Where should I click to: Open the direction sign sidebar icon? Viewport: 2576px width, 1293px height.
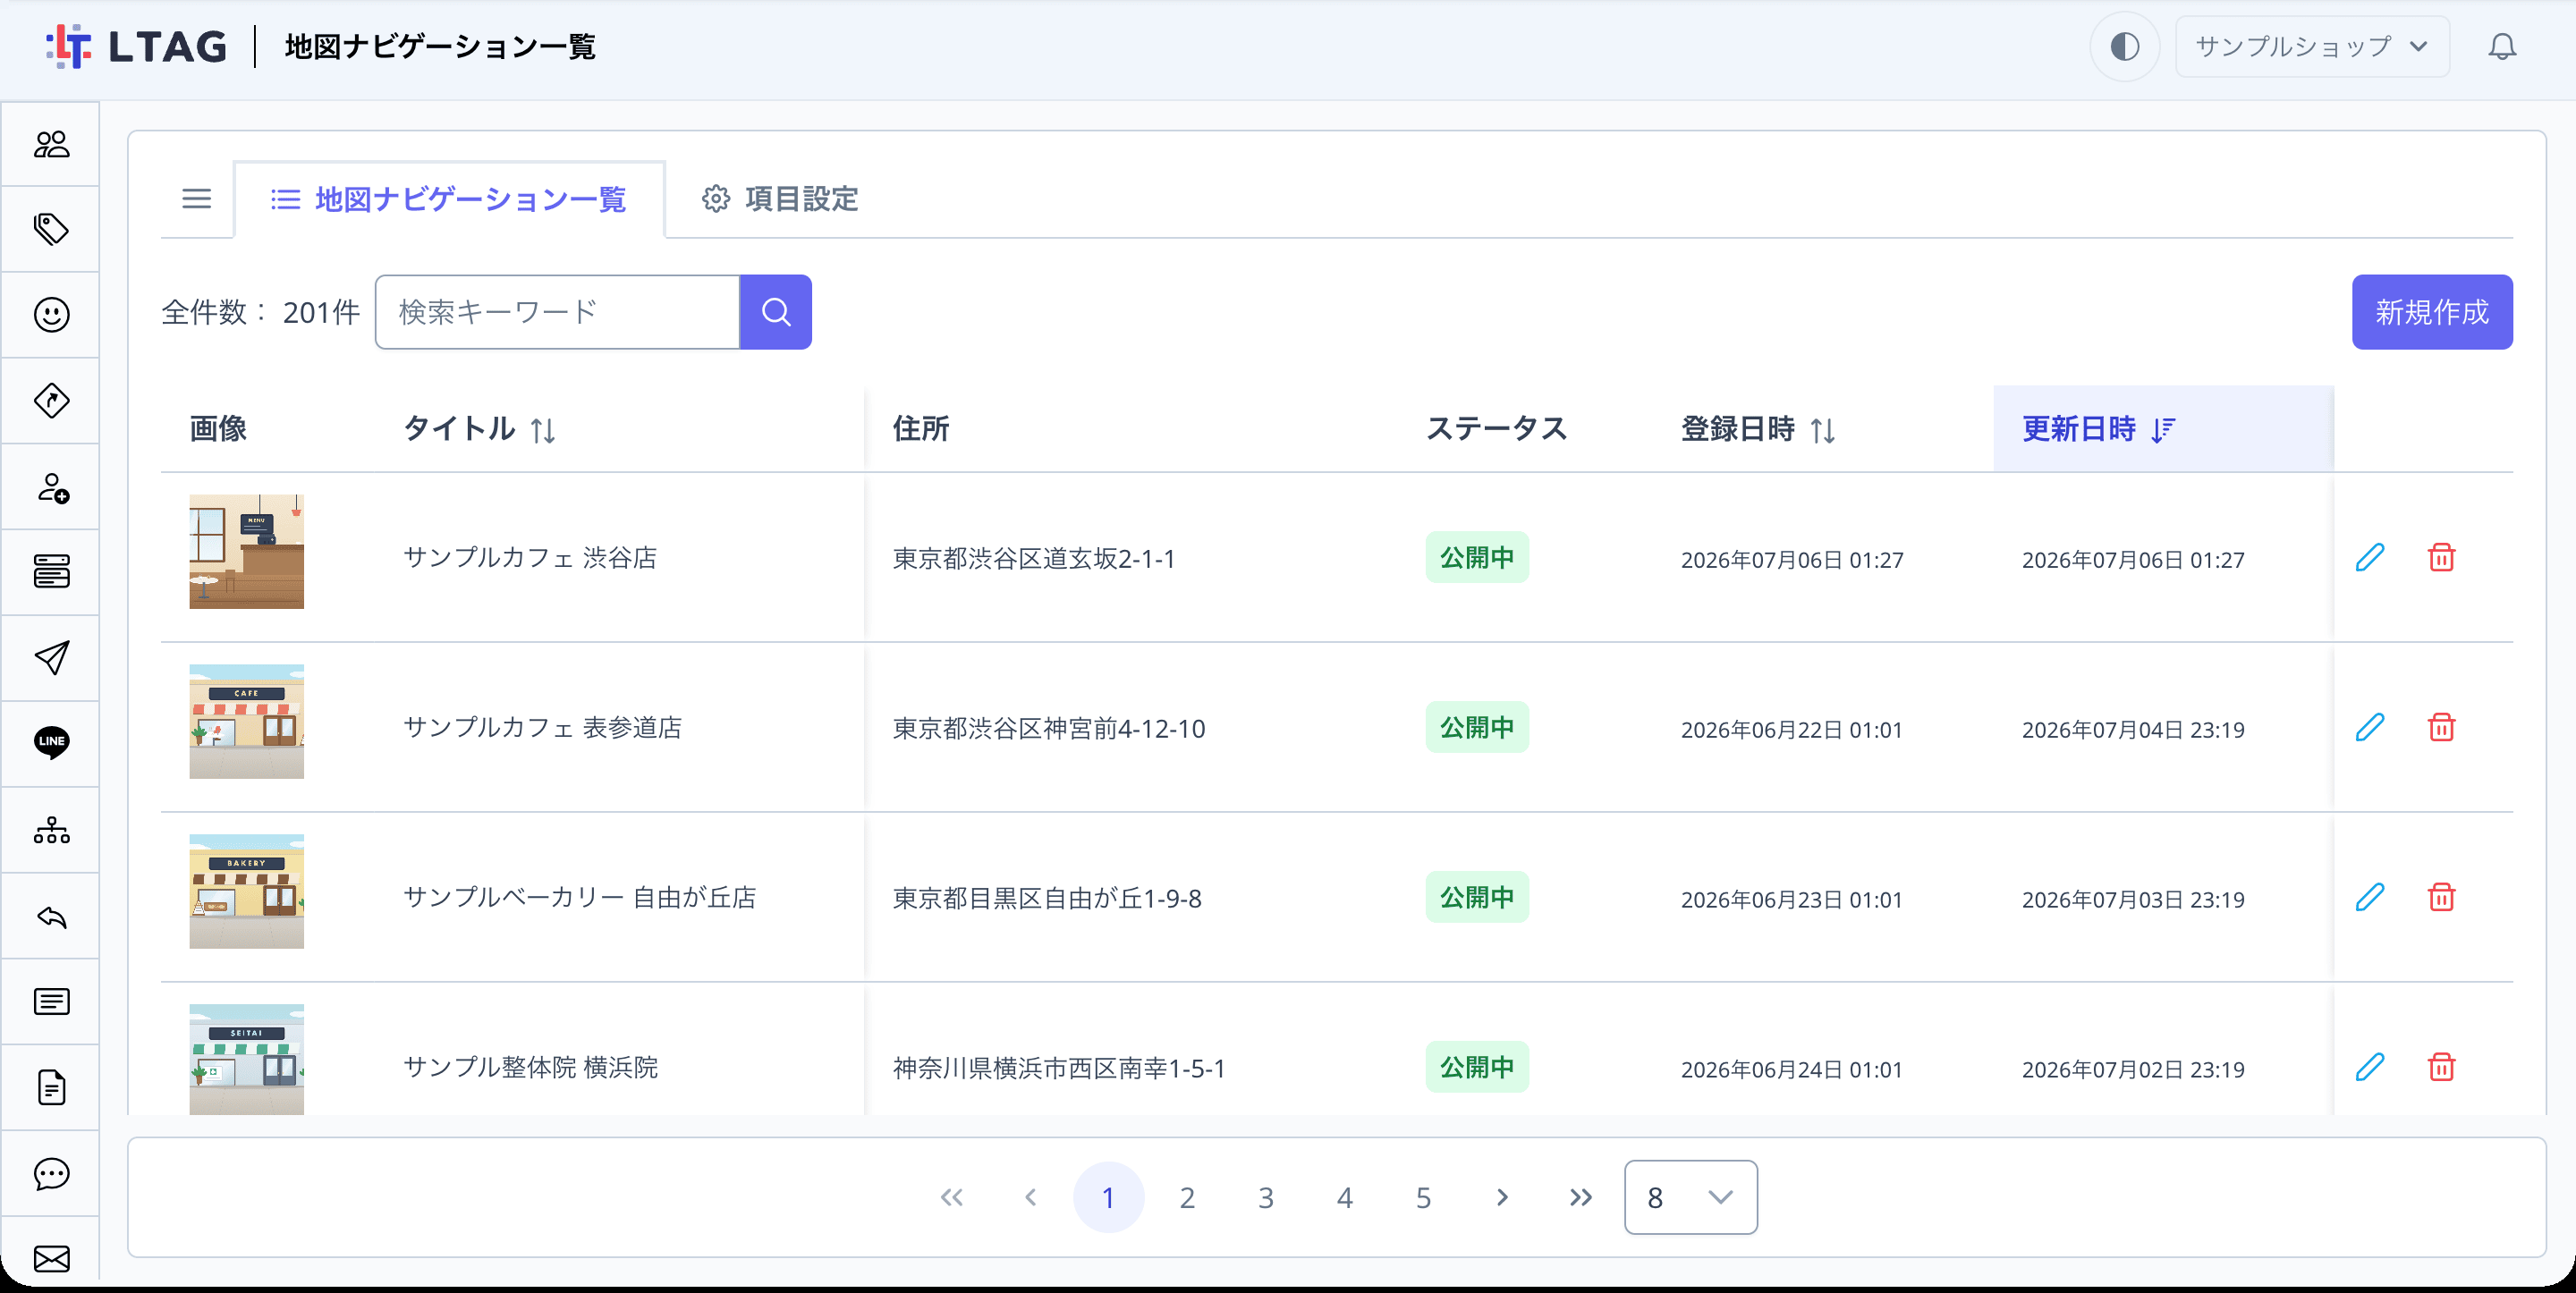tap(51, 401)
